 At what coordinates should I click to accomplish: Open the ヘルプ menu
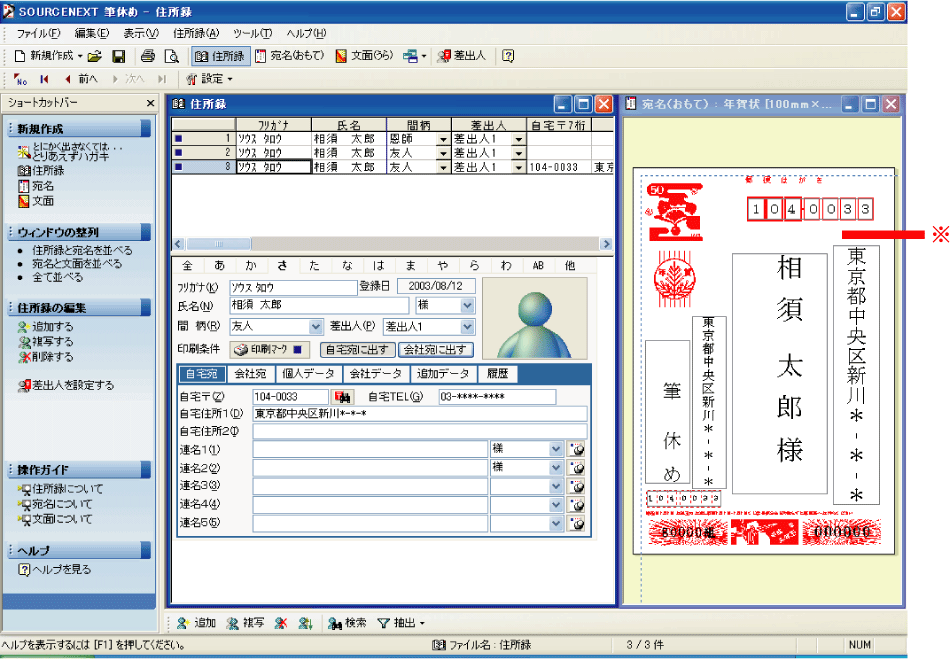(306, 33)
